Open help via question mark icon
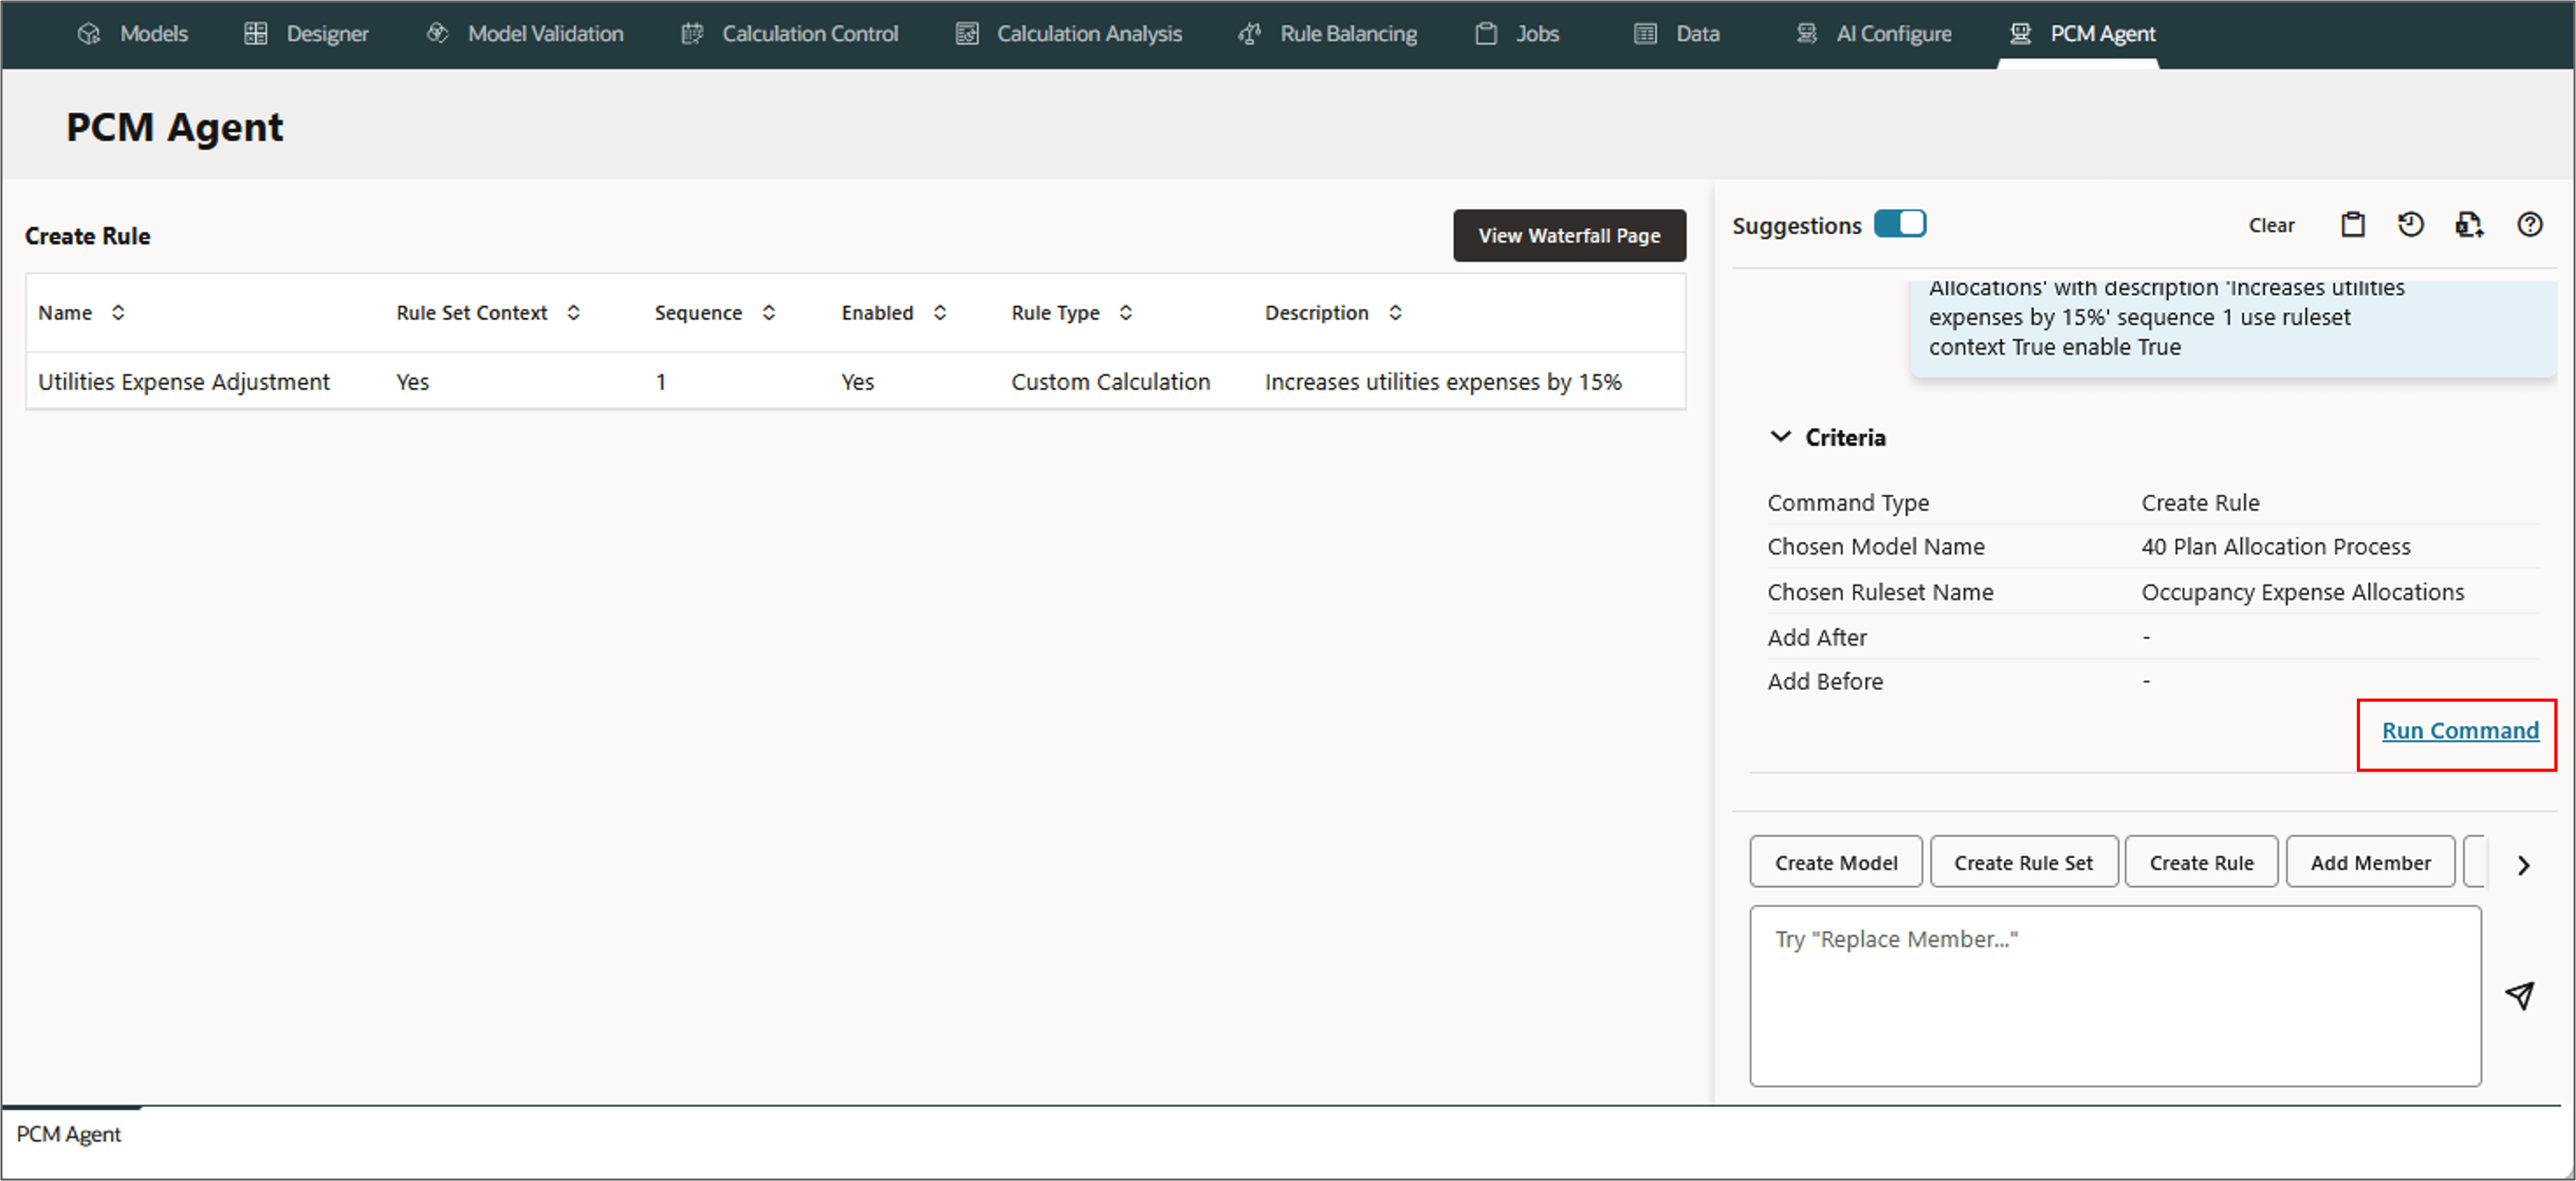This screenshot has height=1181, width=2576. [x=2529, y=225]
